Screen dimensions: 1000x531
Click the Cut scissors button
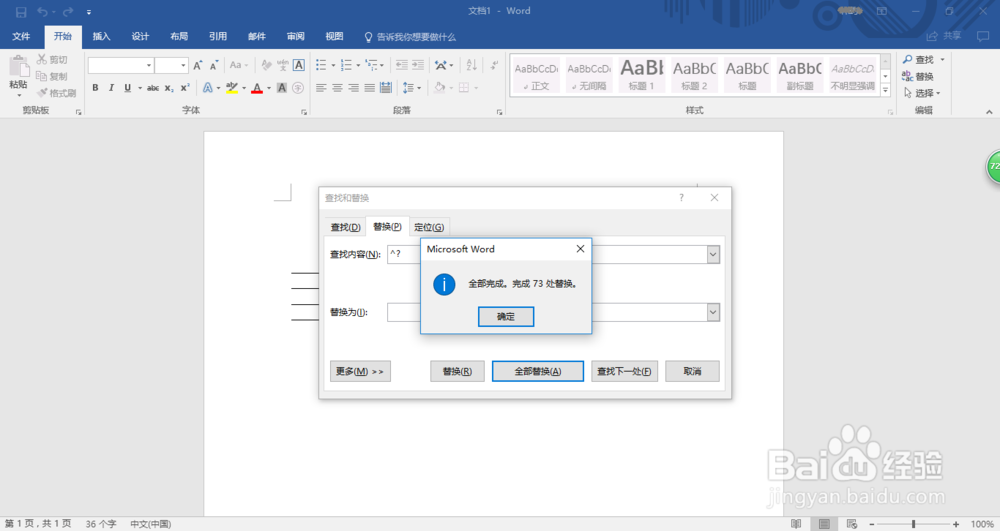click(52, 59)
